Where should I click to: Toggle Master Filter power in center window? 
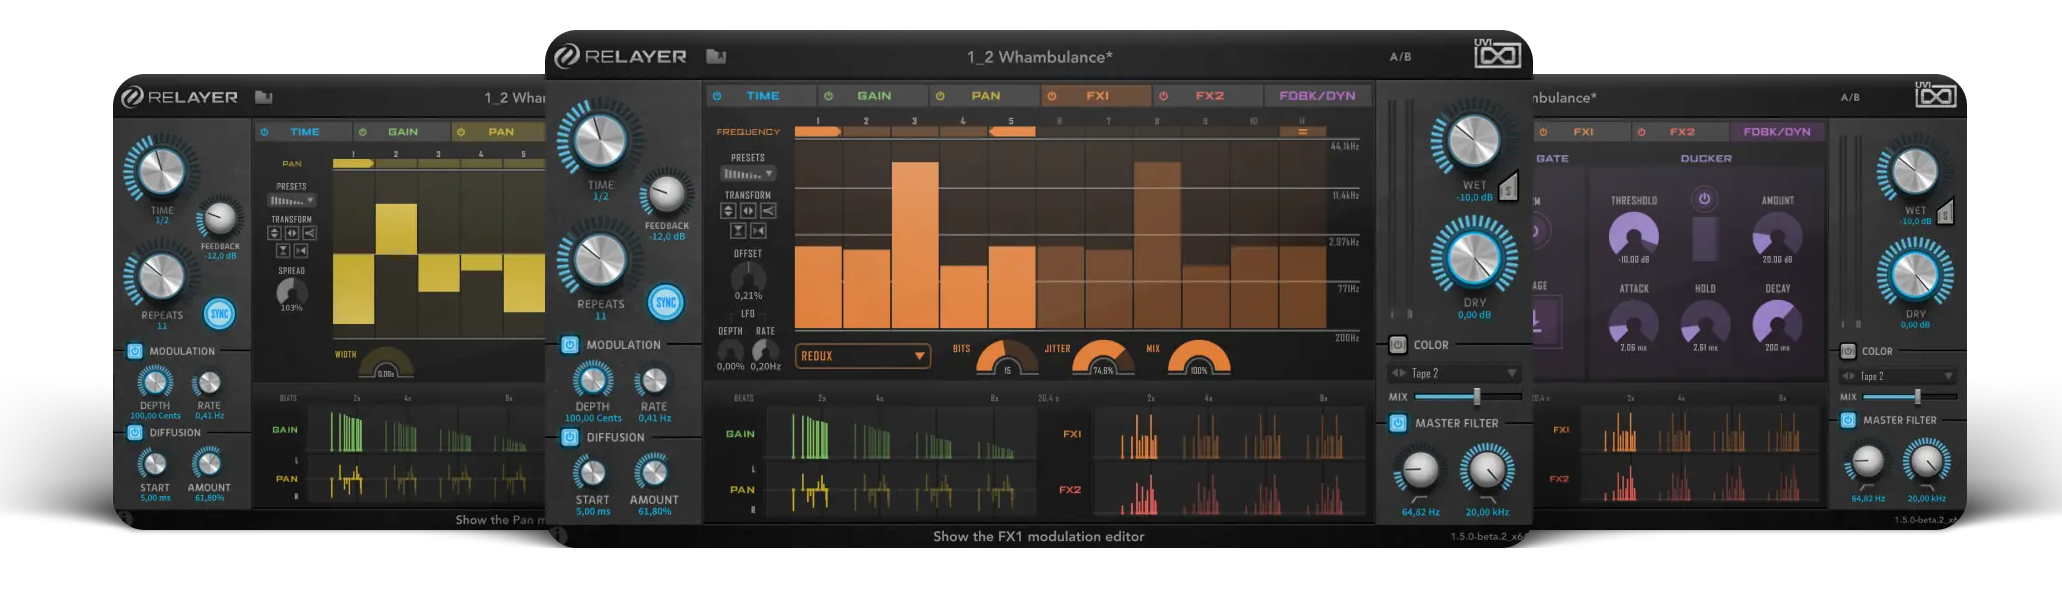1398,423
